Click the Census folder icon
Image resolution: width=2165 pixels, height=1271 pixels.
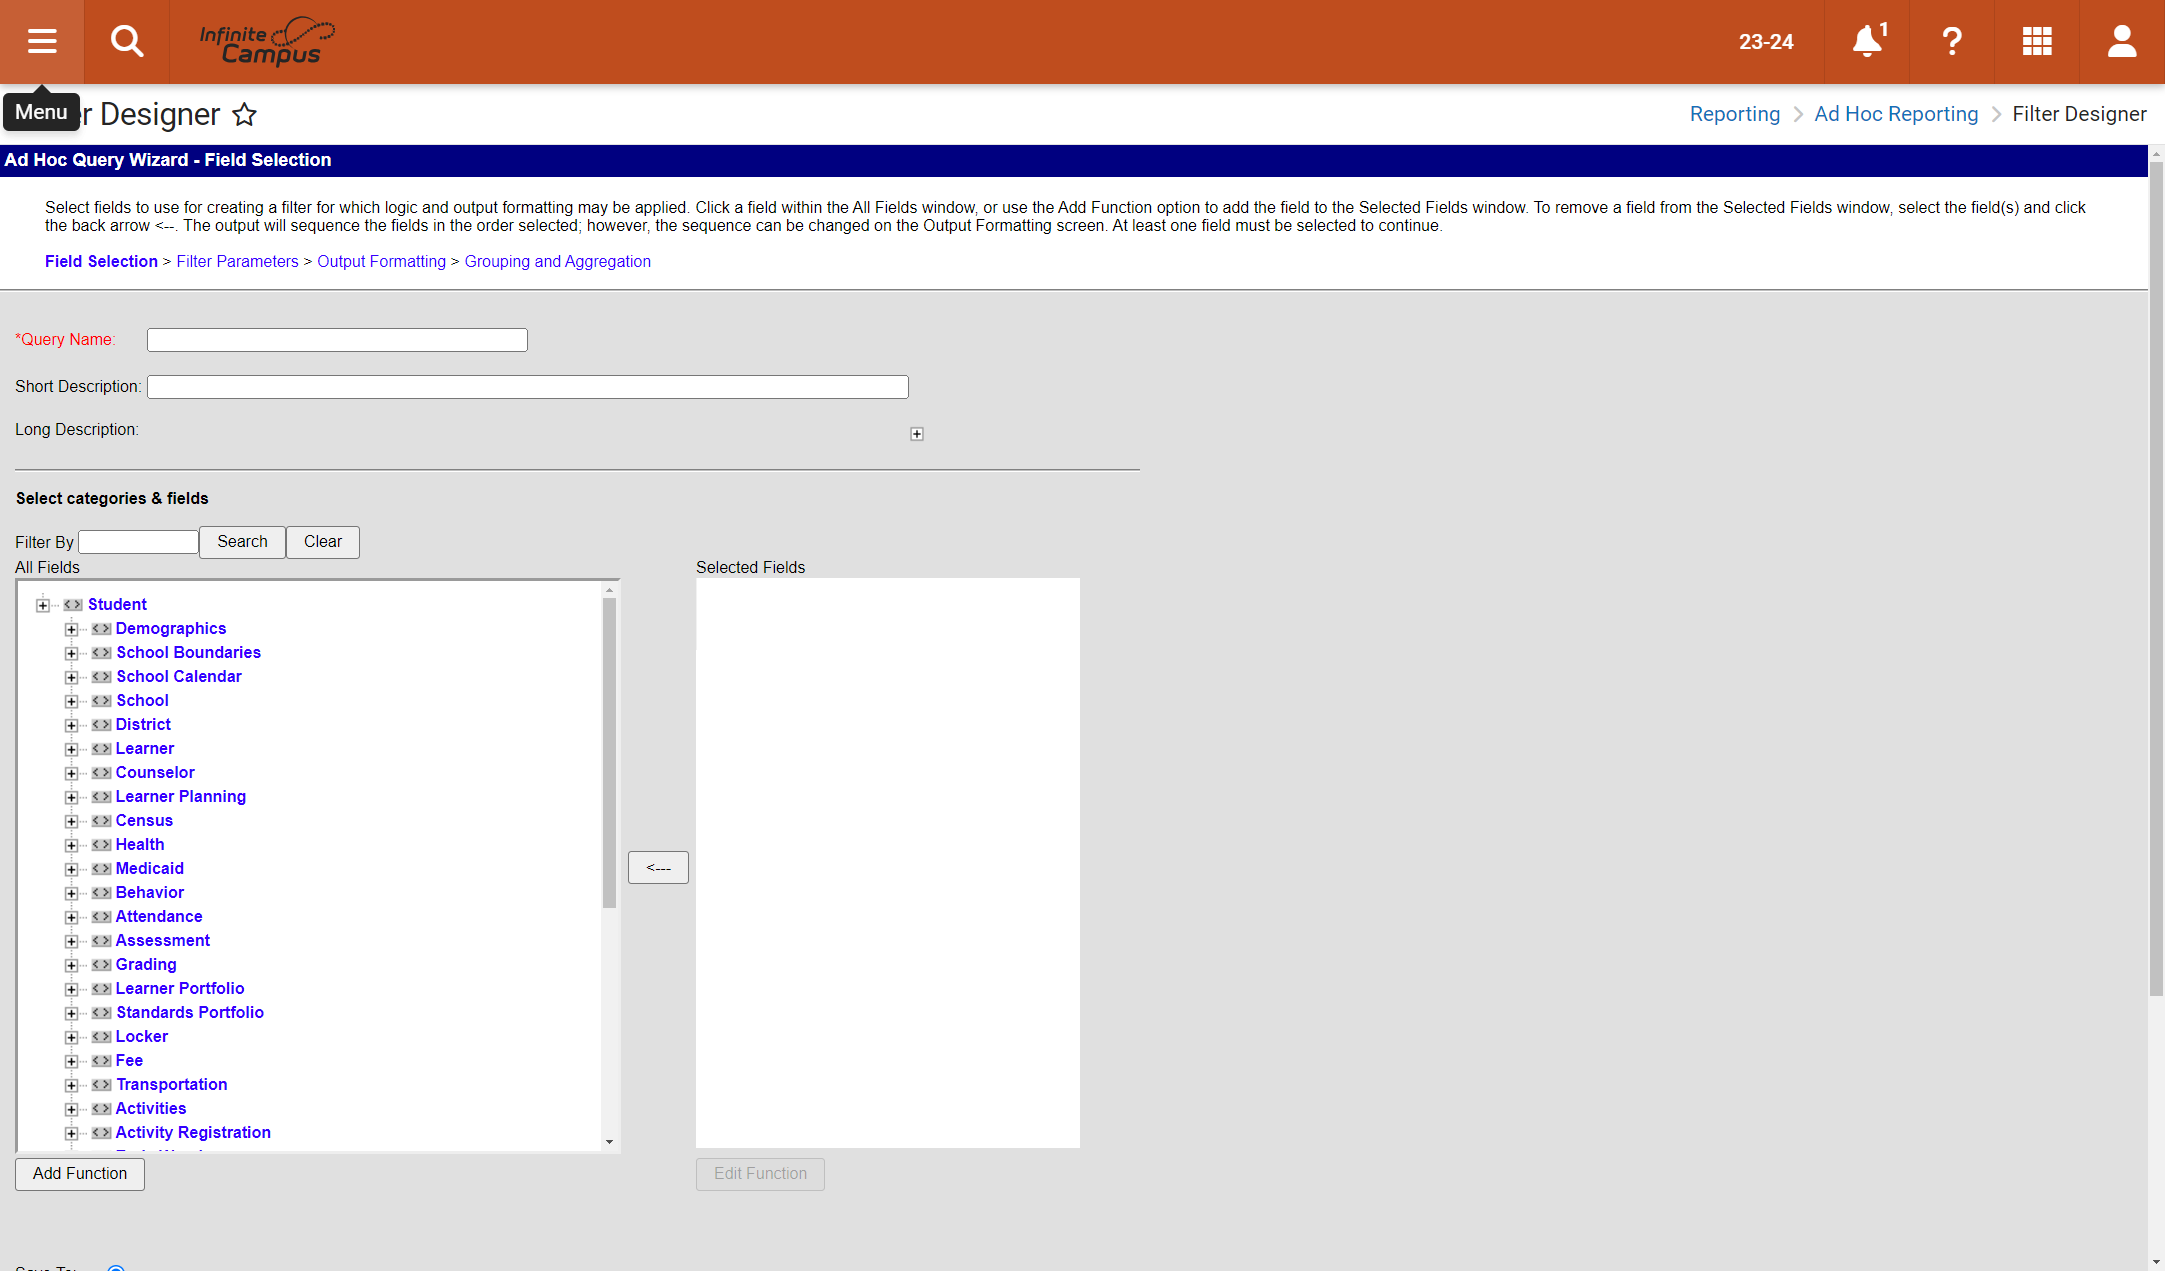pyautogui.click(x=101, y=821)
